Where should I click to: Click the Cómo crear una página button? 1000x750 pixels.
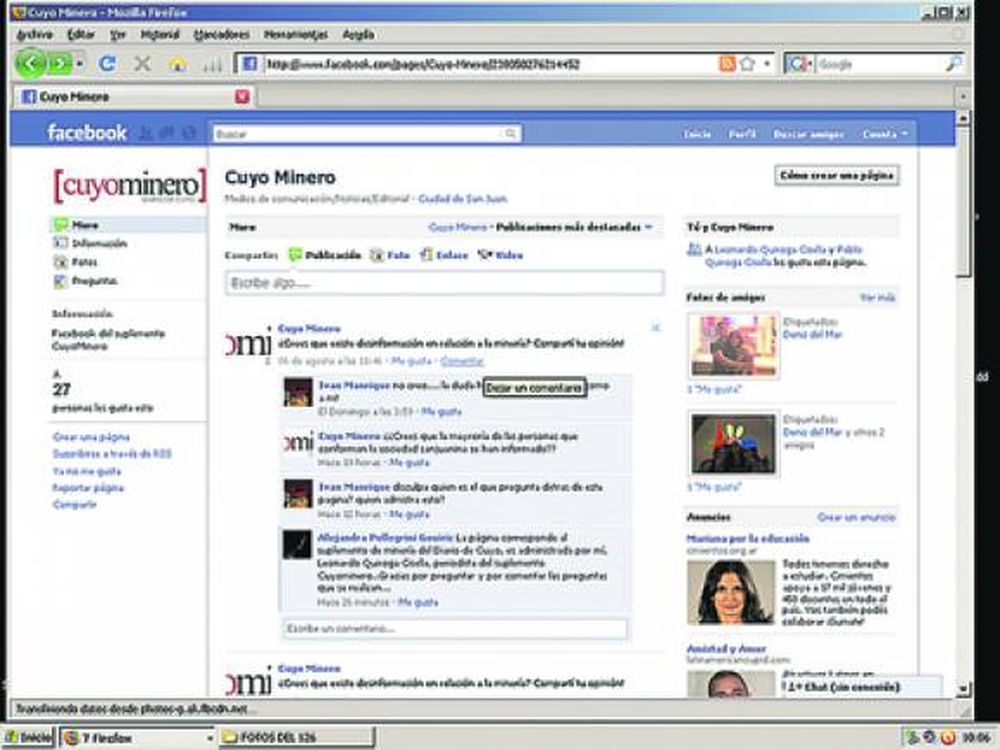click(x=836, y=175)
